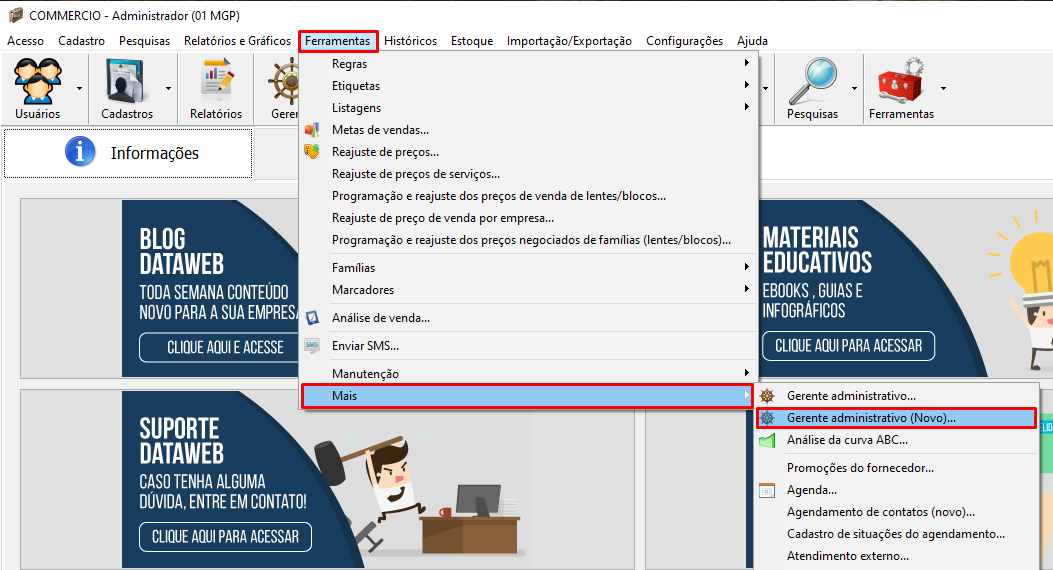This screenshot has height=570, width=1053.
Task: Select Enviar SMS menu entry
Action: coord(365,346)
